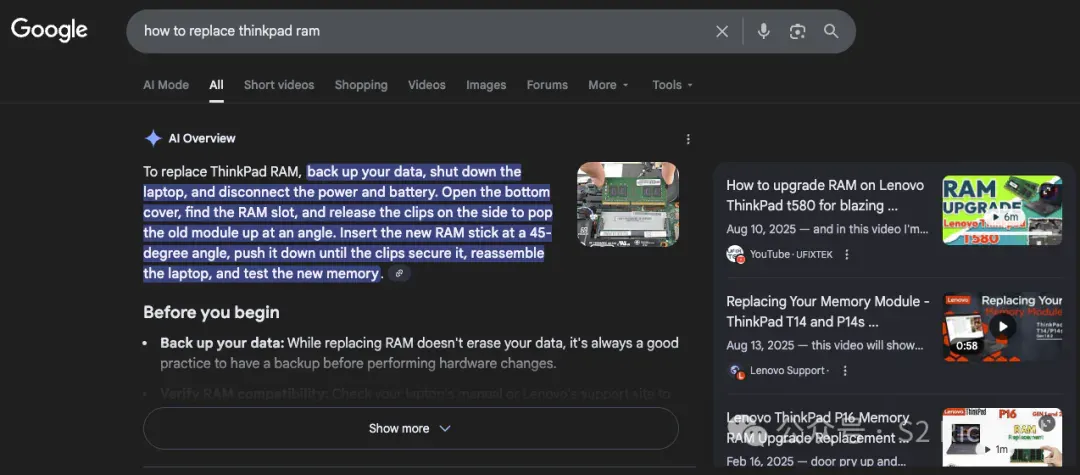
Task: Click the 'Aug 10, 2025' result snippet
Action: point(827,229)
